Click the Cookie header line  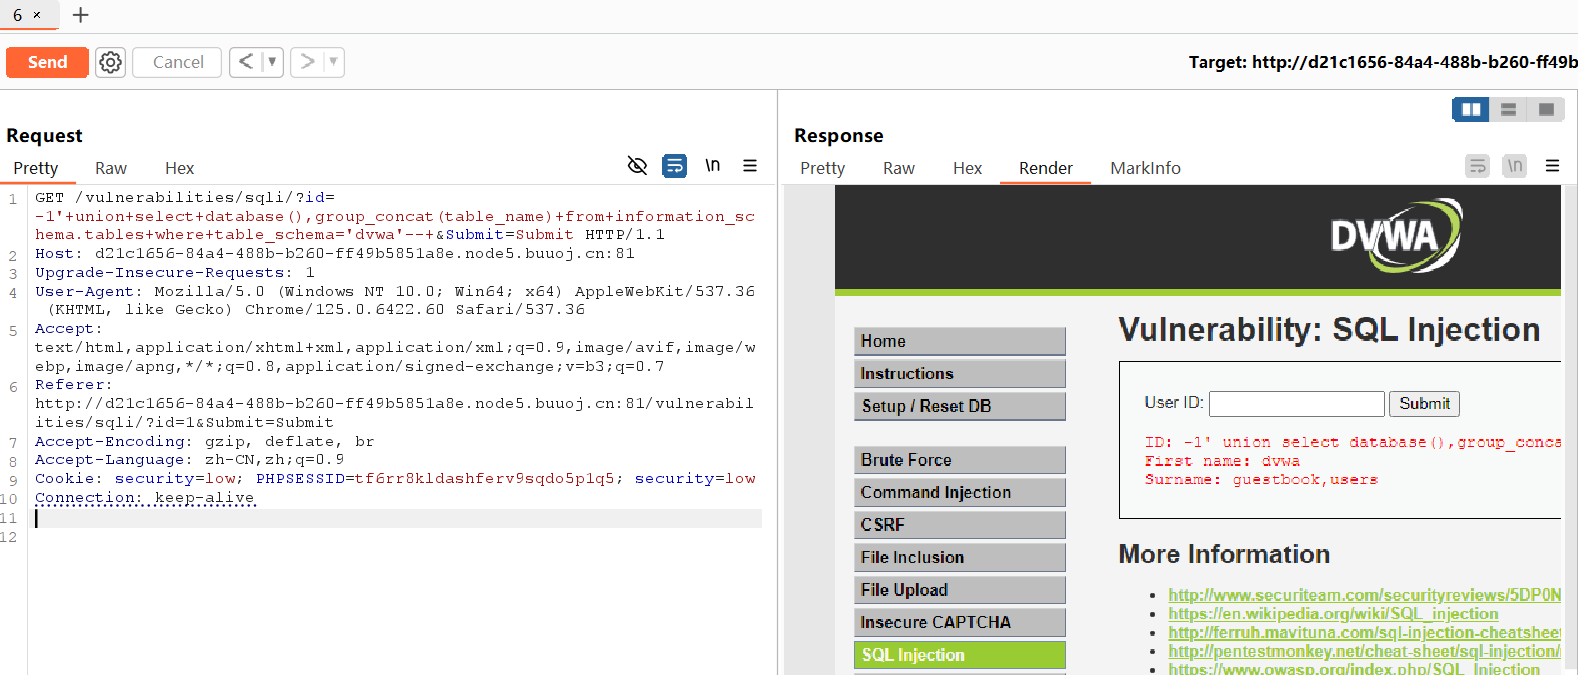[395, 479]
